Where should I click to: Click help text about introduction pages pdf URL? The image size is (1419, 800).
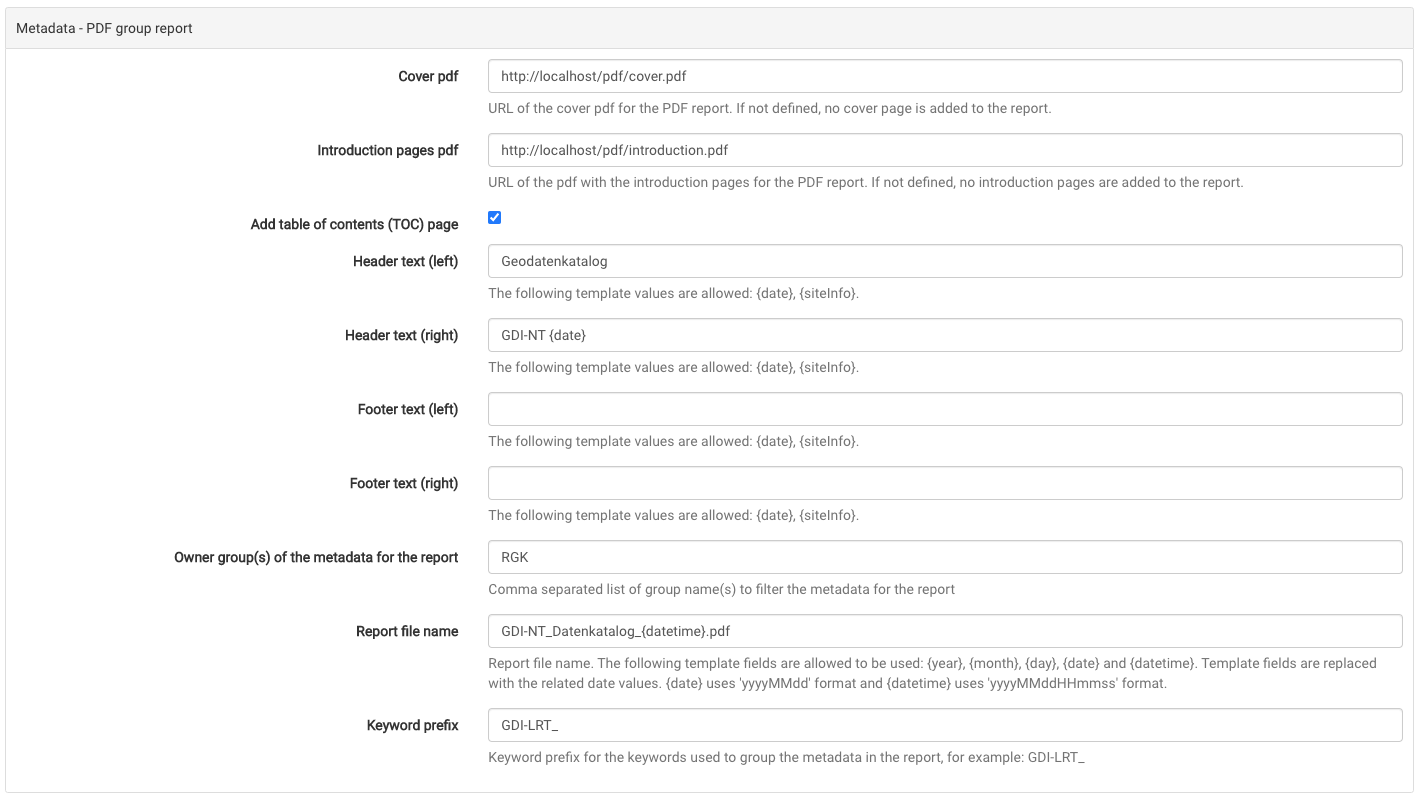(x=866, y=182)
